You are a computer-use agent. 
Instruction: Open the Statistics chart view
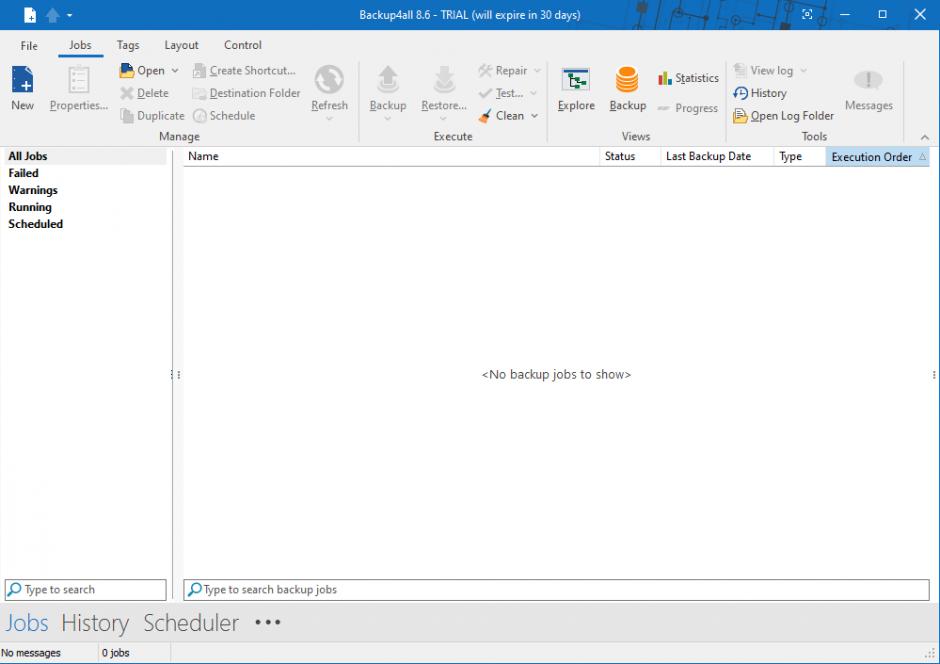[688, 78]
